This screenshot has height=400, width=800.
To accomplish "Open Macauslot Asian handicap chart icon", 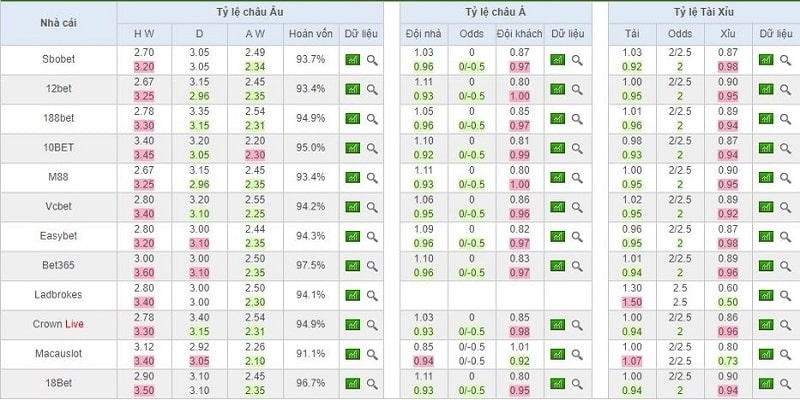I will (557, 355).
